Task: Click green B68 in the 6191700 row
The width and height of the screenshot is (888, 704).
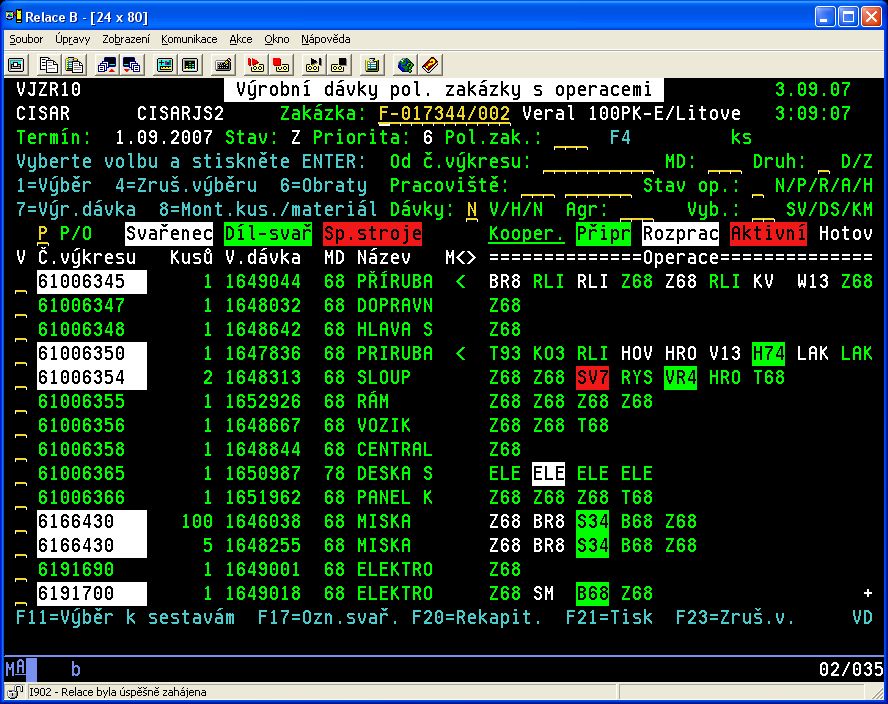Action: [592, 594]
